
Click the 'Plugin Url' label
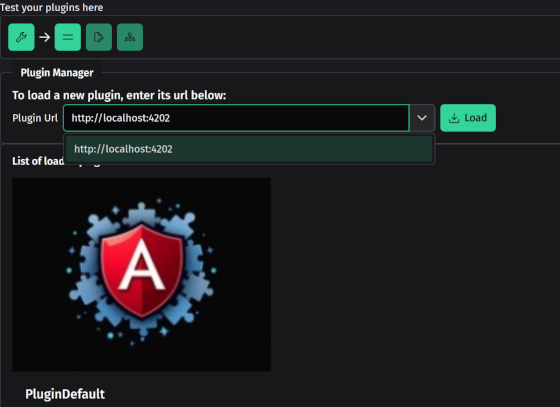[x=35, y=118]
